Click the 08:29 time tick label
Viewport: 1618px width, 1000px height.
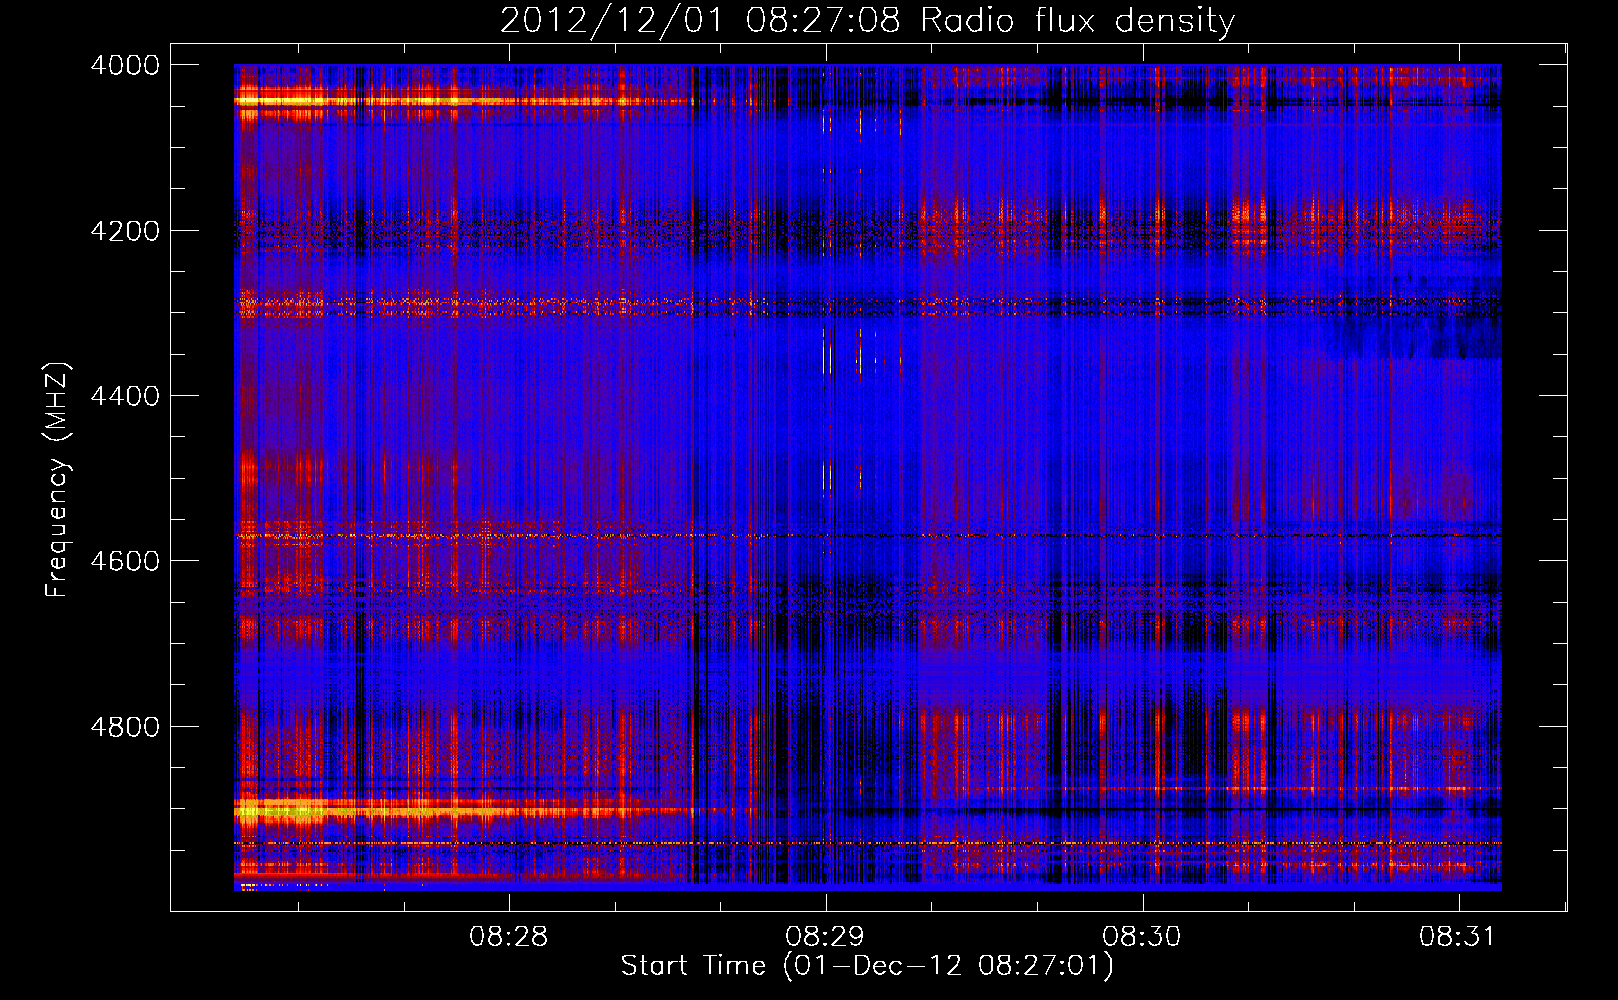pos(825,937)
